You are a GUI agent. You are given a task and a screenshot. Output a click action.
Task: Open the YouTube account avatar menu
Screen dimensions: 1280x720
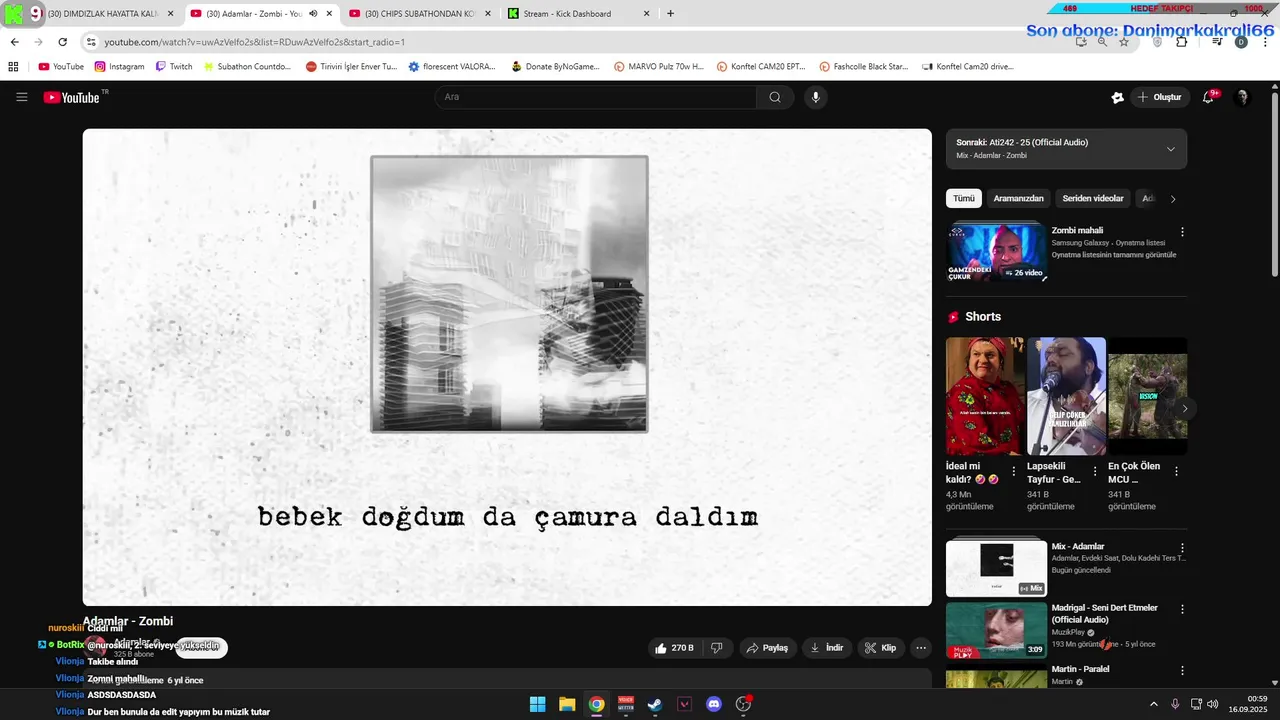pyautogui.click(x=1243, y=97)
